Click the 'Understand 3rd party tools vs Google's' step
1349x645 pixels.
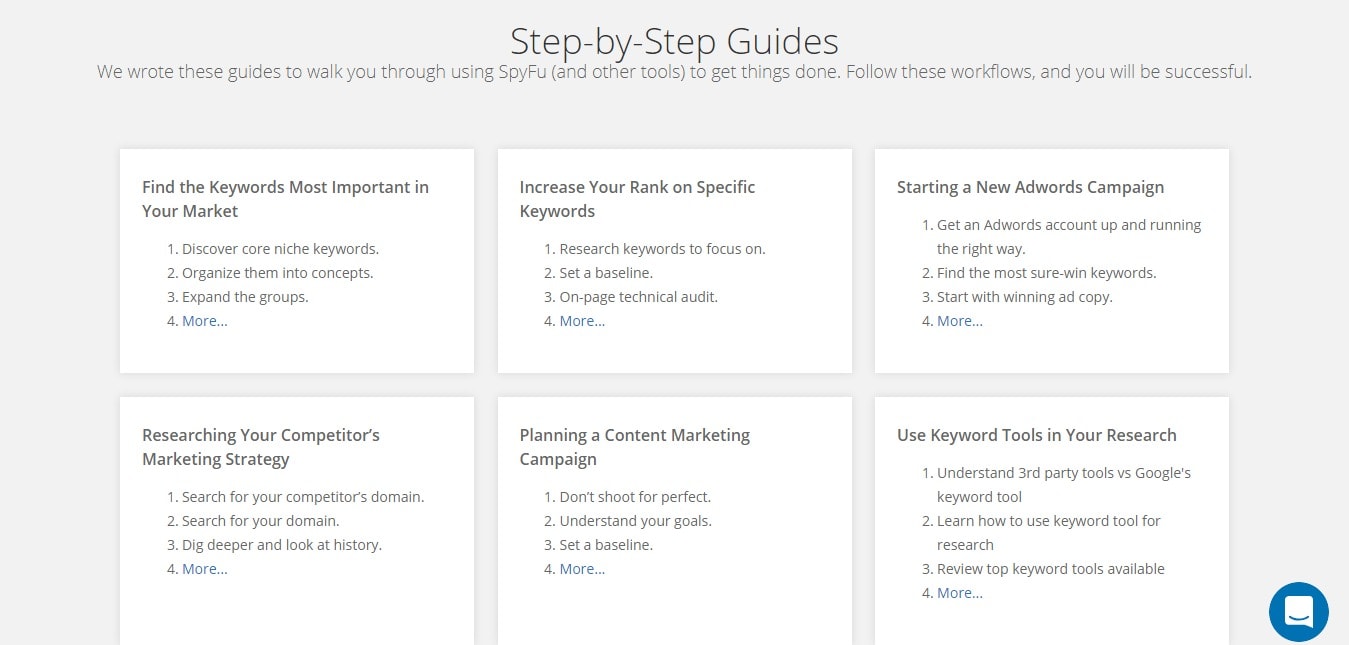(1064, 485)
